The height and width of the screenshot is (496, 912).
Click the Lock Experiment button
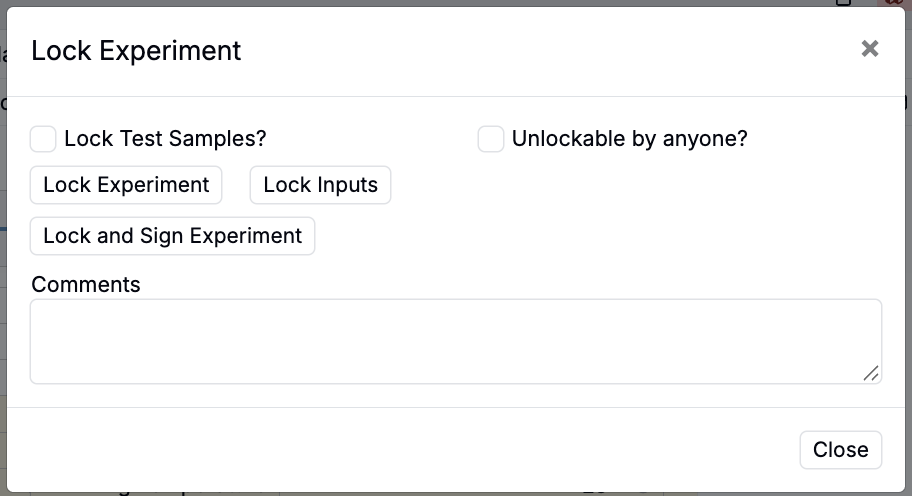[126, 185]
